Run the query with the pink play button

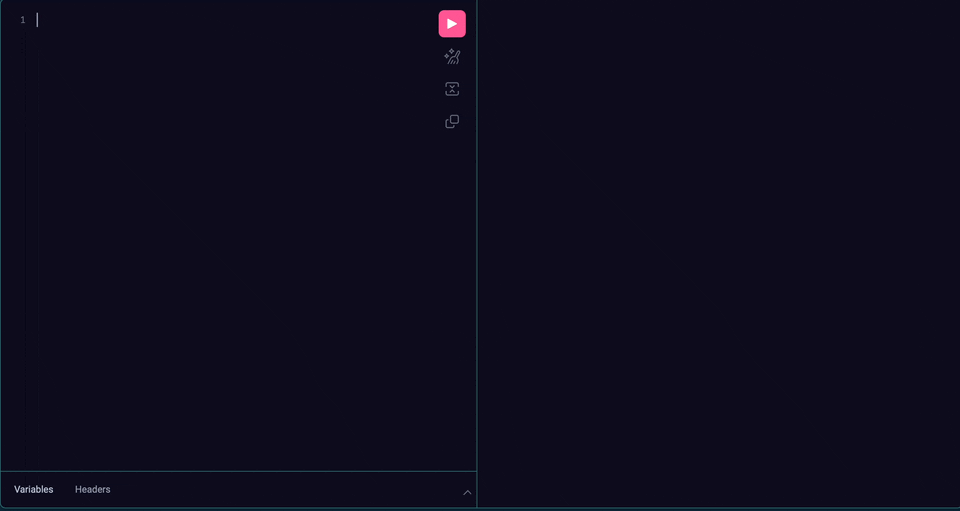(x=452, y=24)
